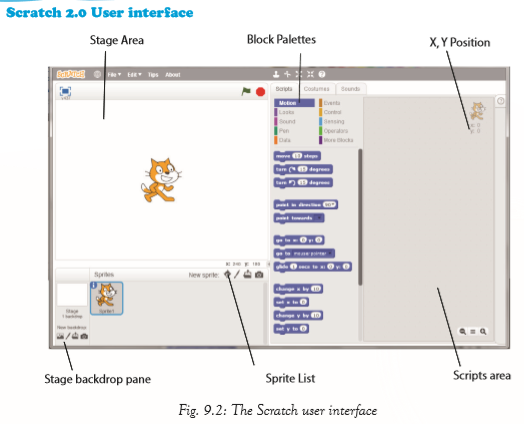Toggle presentation mode icon above stage

coord(65,91)
